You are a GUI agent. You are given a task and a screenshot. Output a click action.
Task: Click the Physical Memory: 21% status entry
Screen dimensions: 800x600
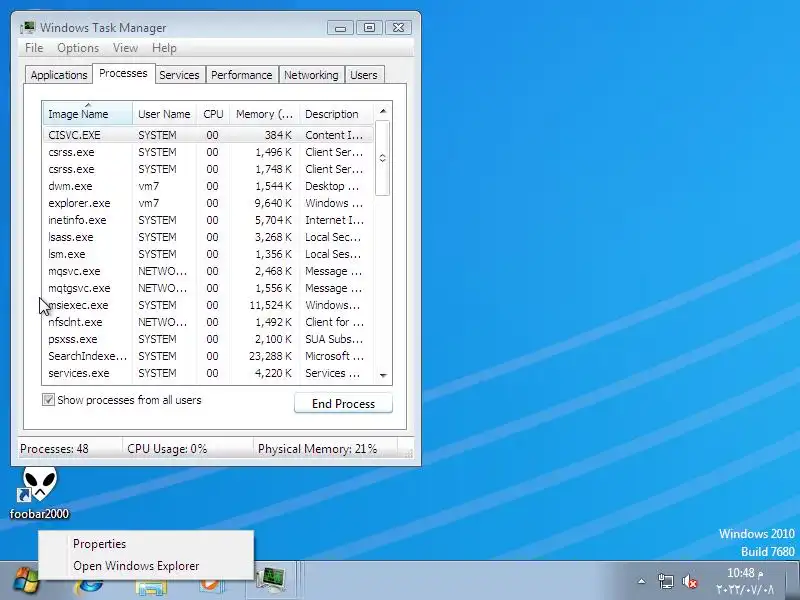click(x=317, y=449)
